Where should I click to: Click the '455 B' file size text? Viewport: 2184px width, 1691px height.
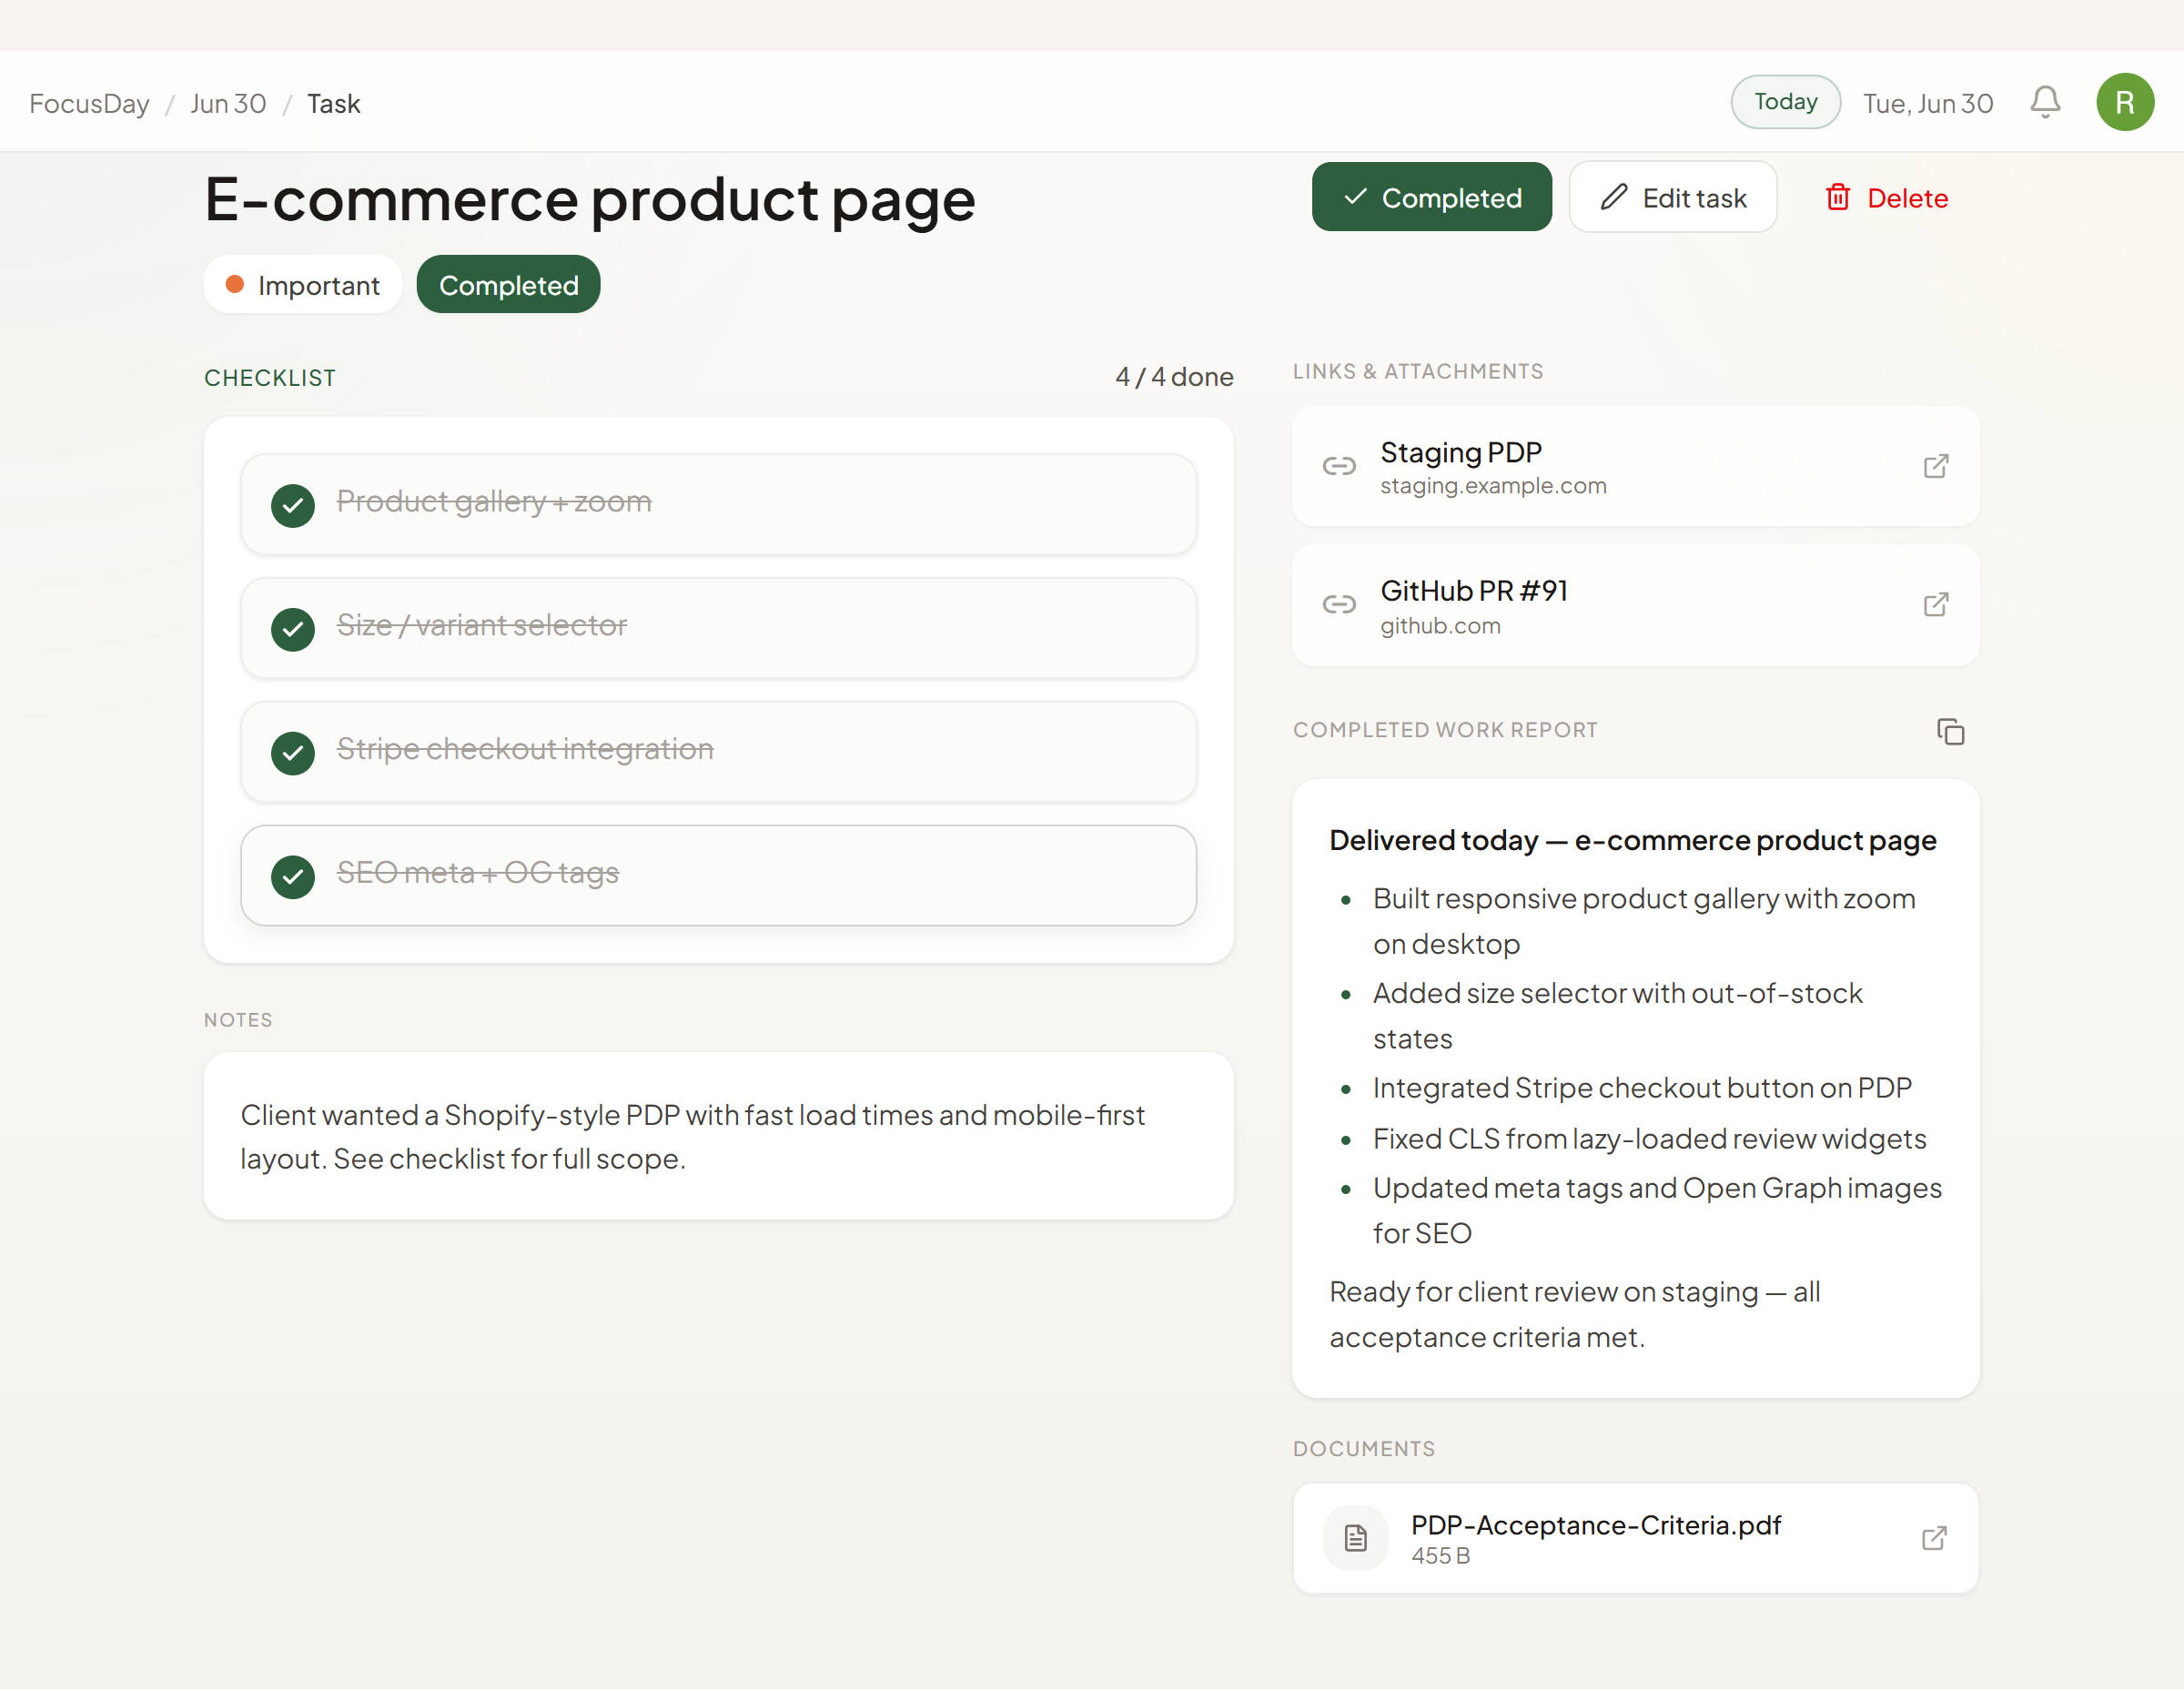[1440, 1557]
